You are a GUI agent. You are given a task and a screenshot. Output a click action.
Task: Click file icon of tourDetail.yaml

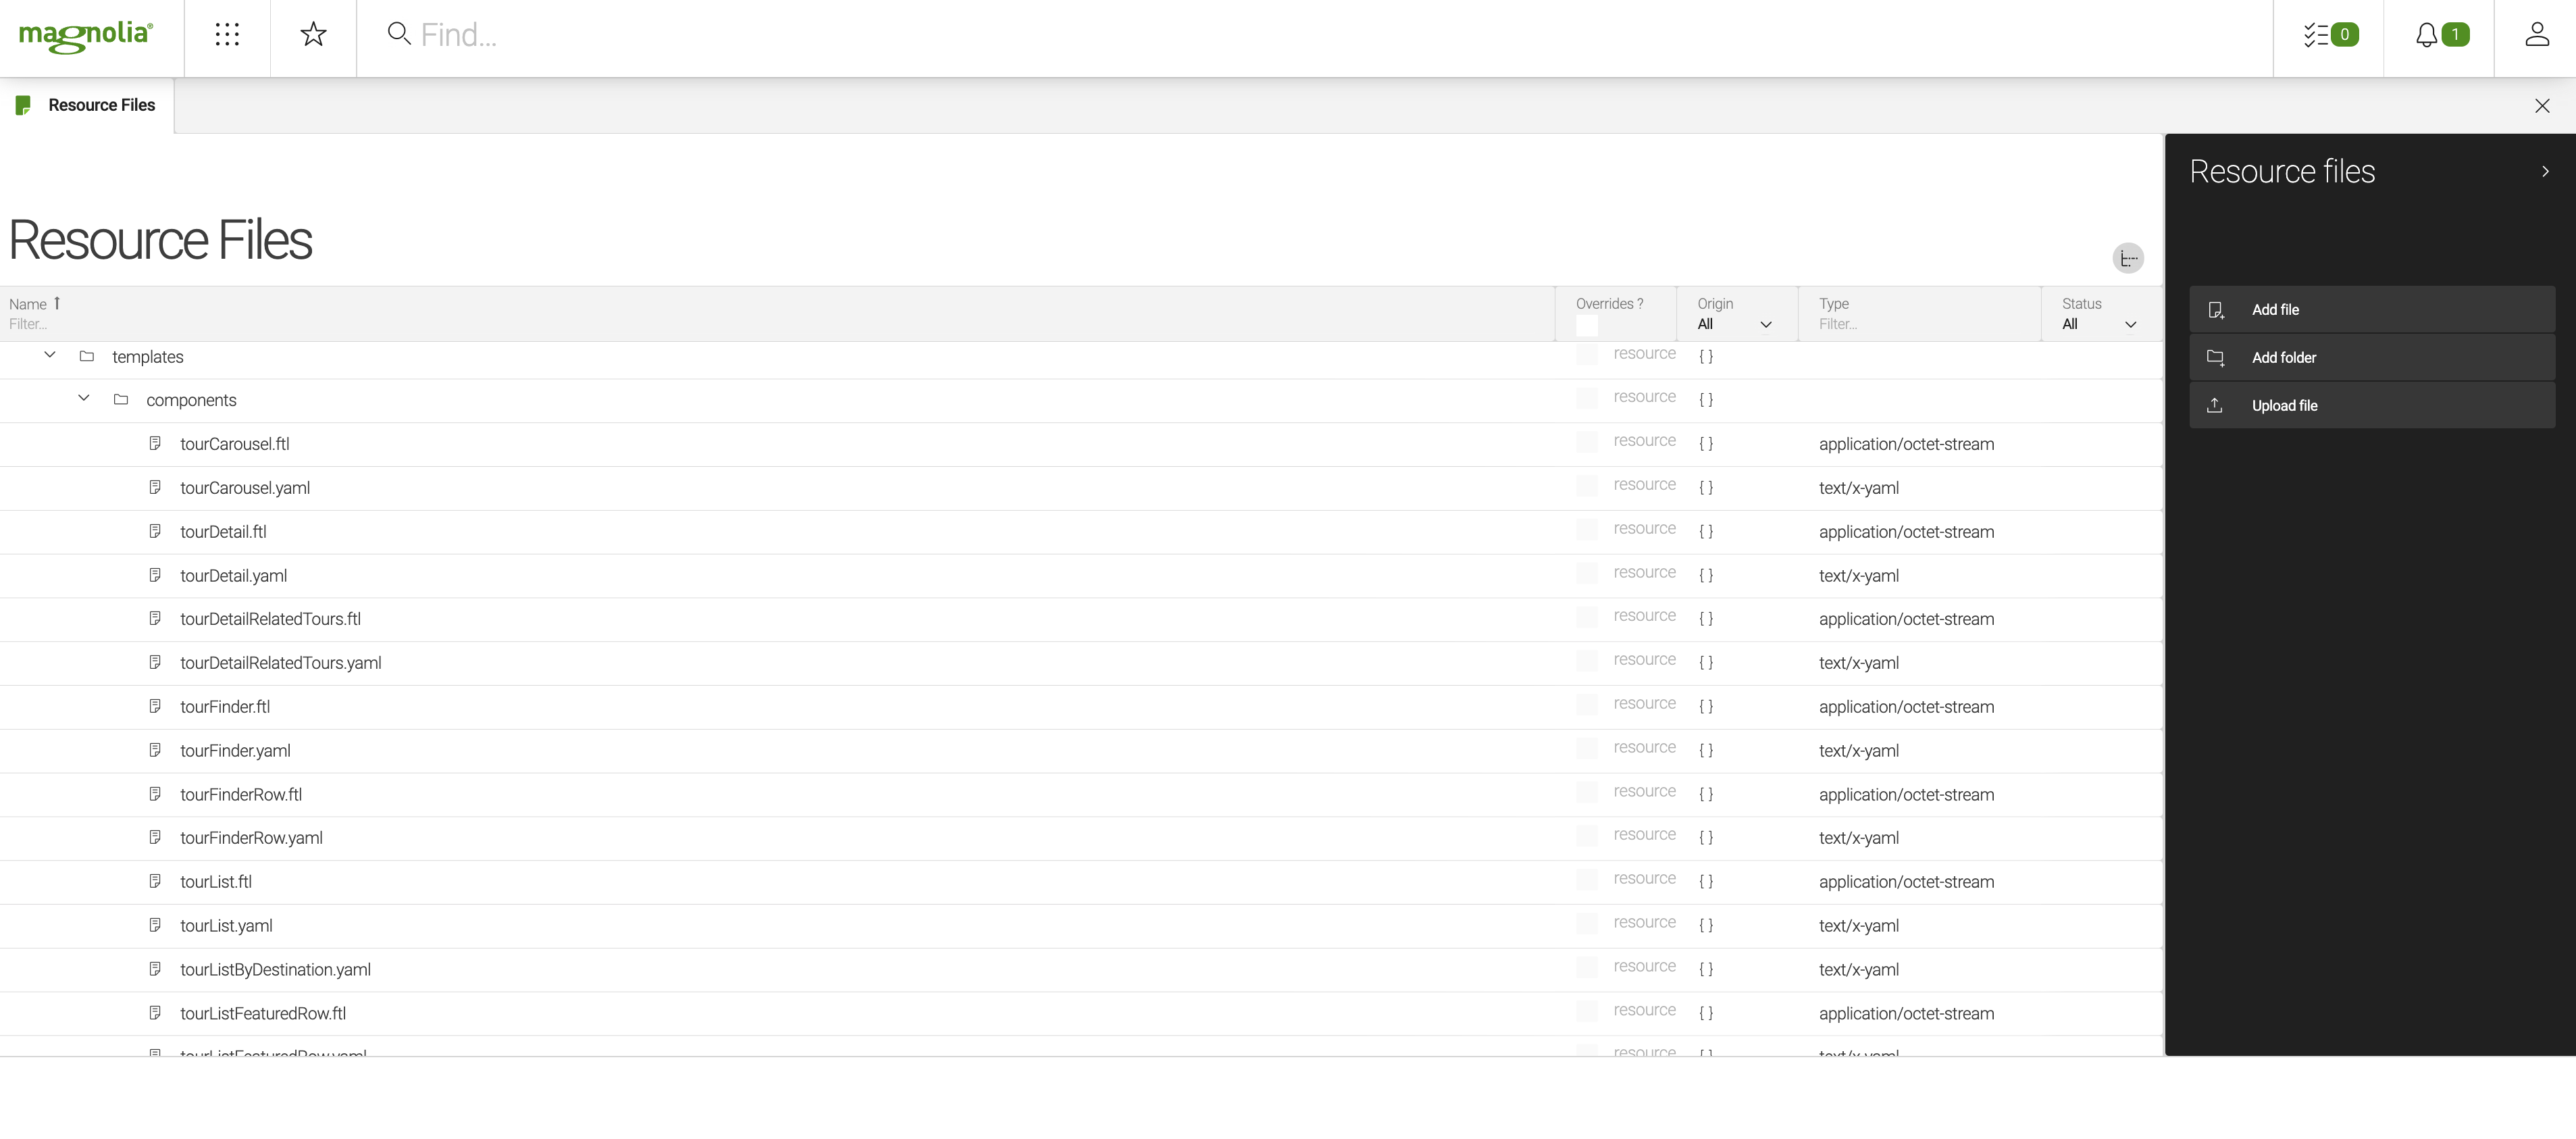click(x=155, y=575)
